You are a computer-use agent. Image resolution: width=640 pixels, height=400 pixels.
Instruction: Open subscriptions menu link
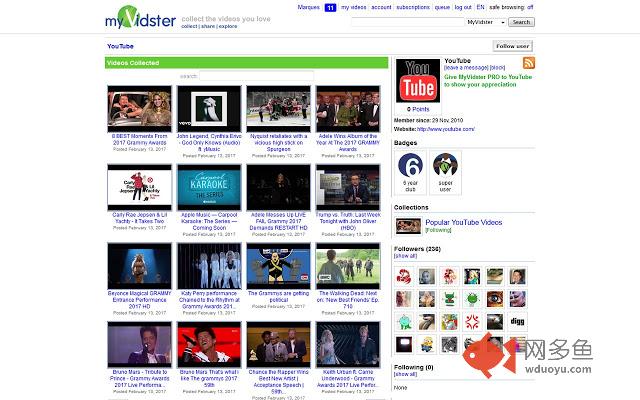click(413, 7)
